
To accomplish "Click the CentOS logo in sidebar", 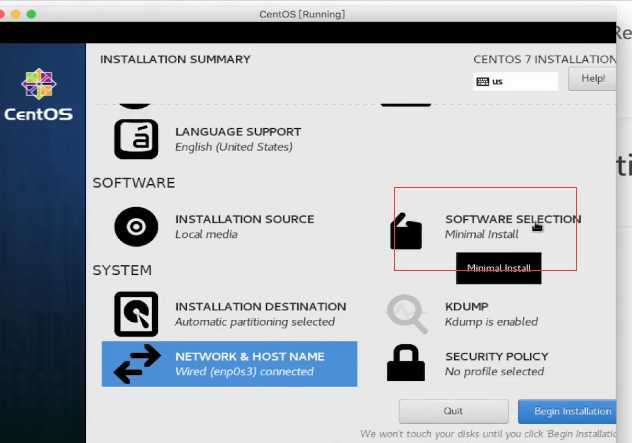I will click(x=39, y=94).
